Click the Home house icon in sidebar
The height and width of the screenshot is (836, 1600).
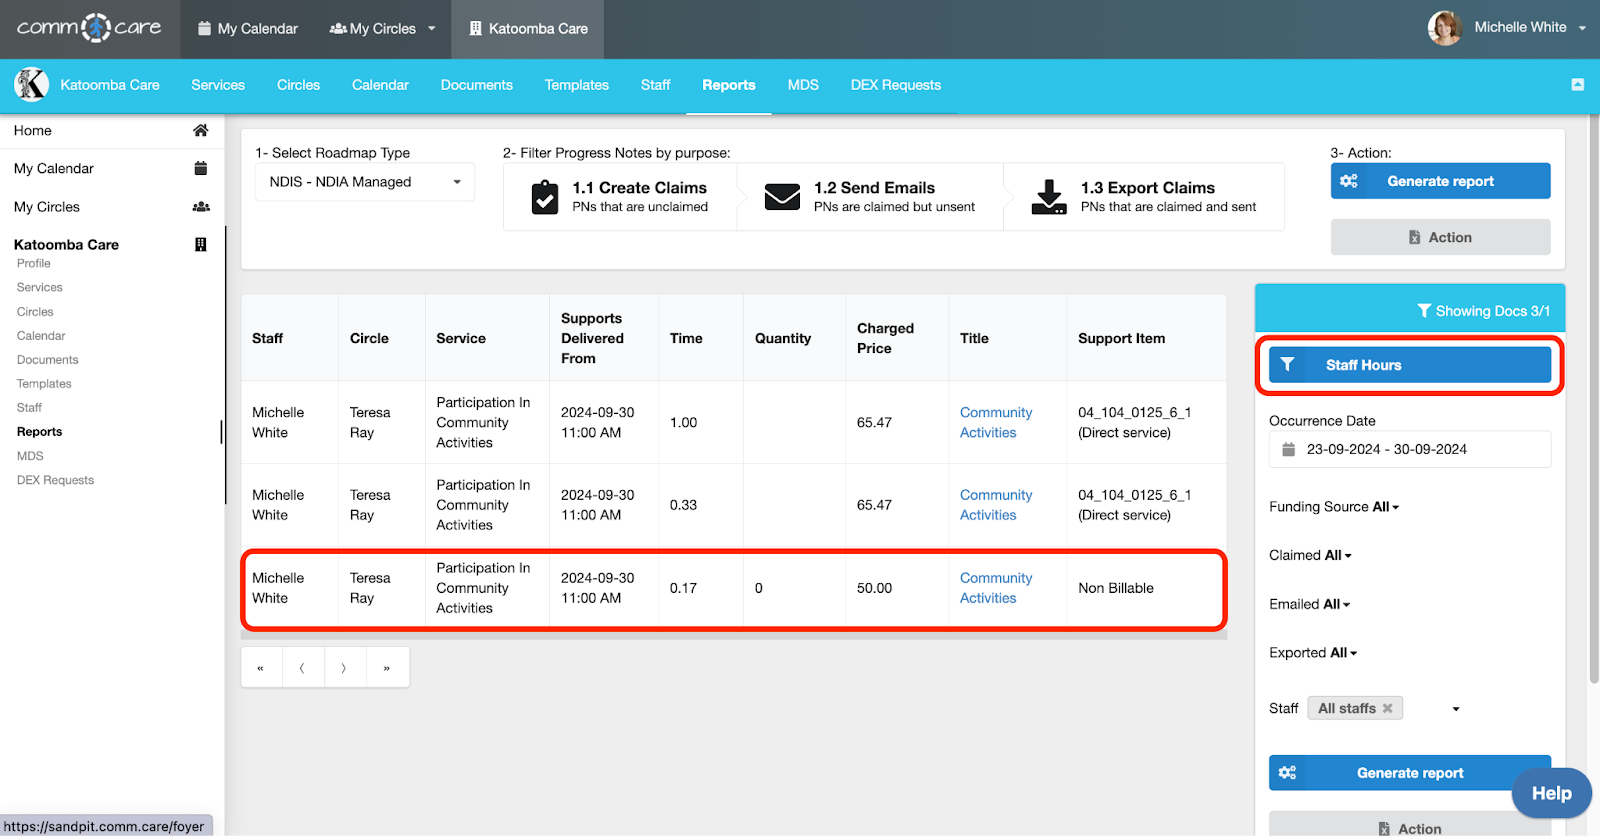click(200, 131)
